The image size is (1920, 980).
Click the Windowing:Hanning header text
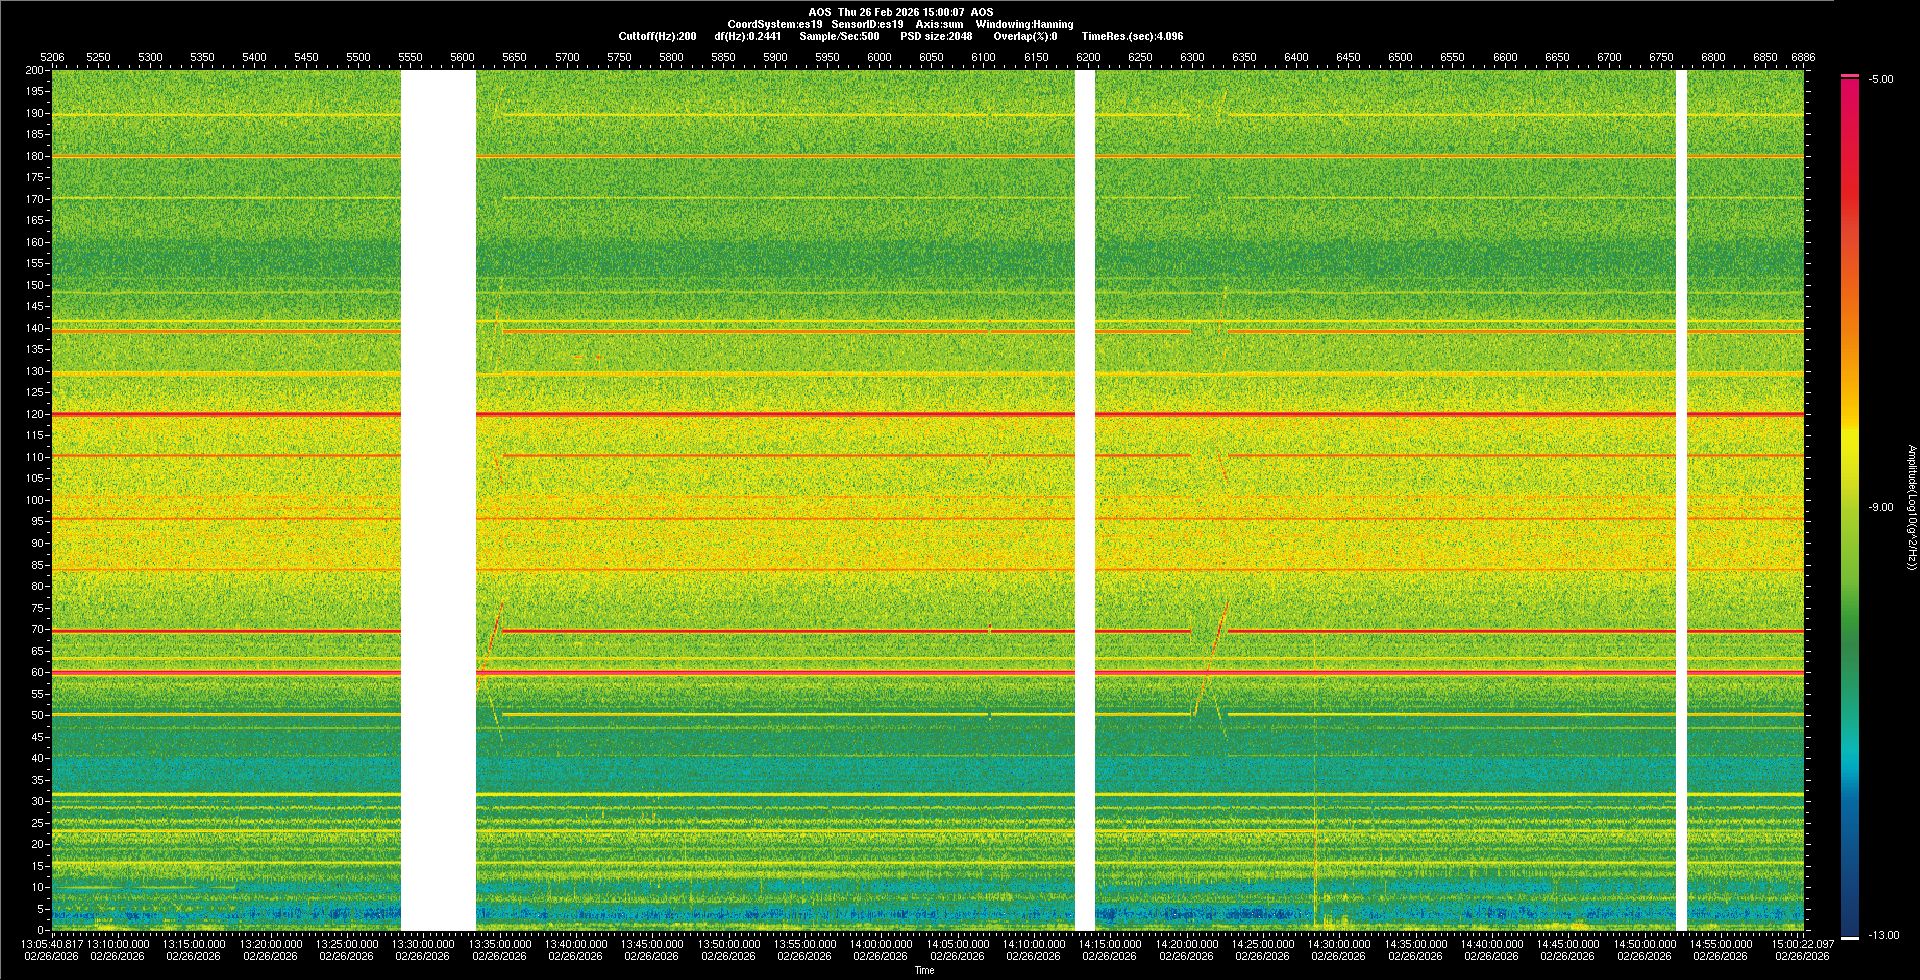tap(1024, 24)
